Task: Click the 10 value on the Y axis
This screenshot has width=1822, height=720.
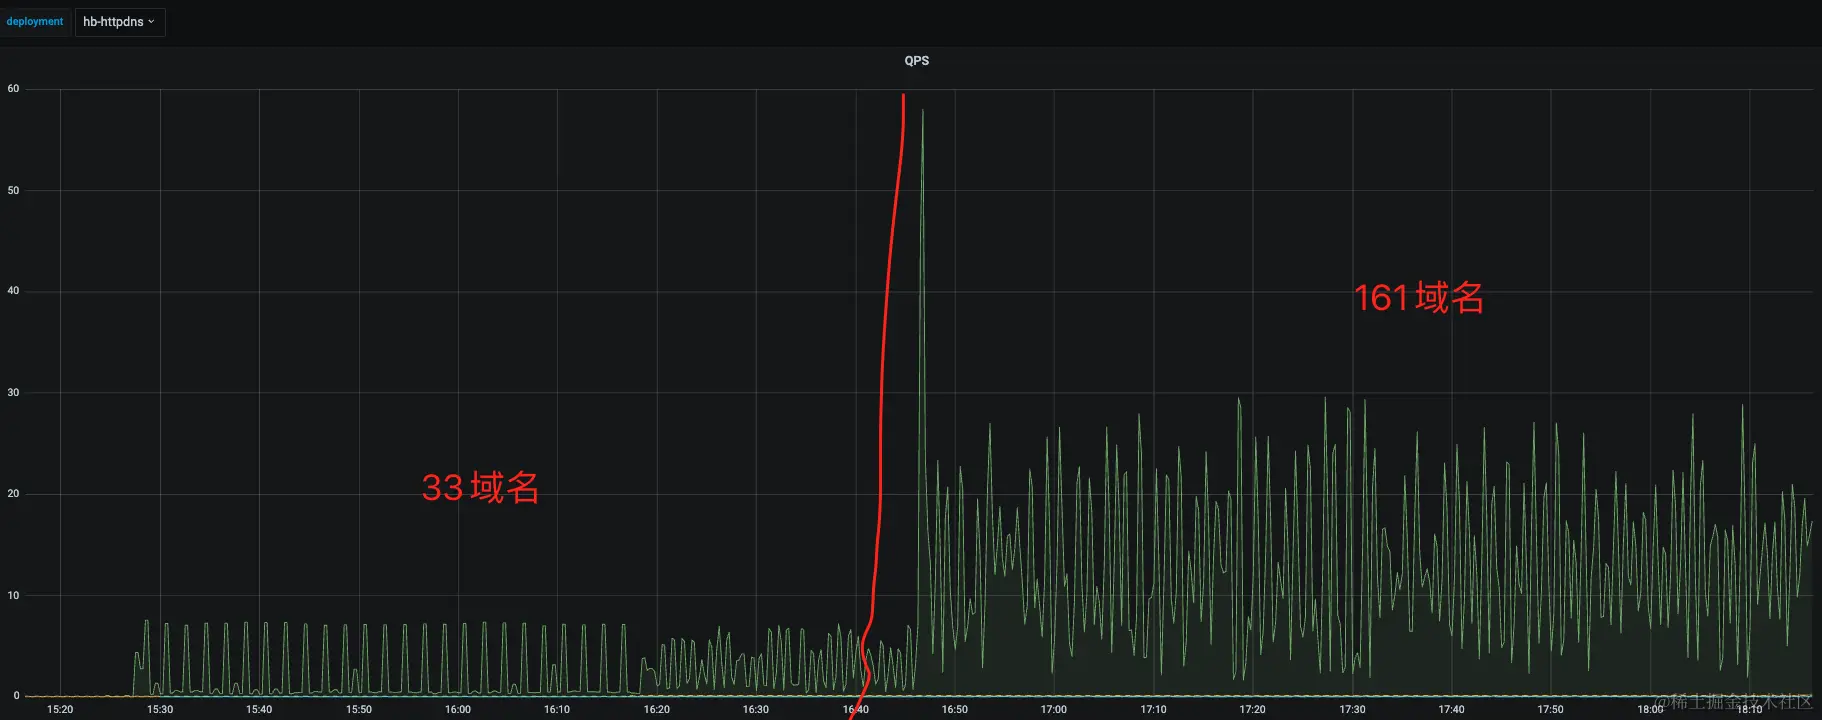Action: click(13, 595)
